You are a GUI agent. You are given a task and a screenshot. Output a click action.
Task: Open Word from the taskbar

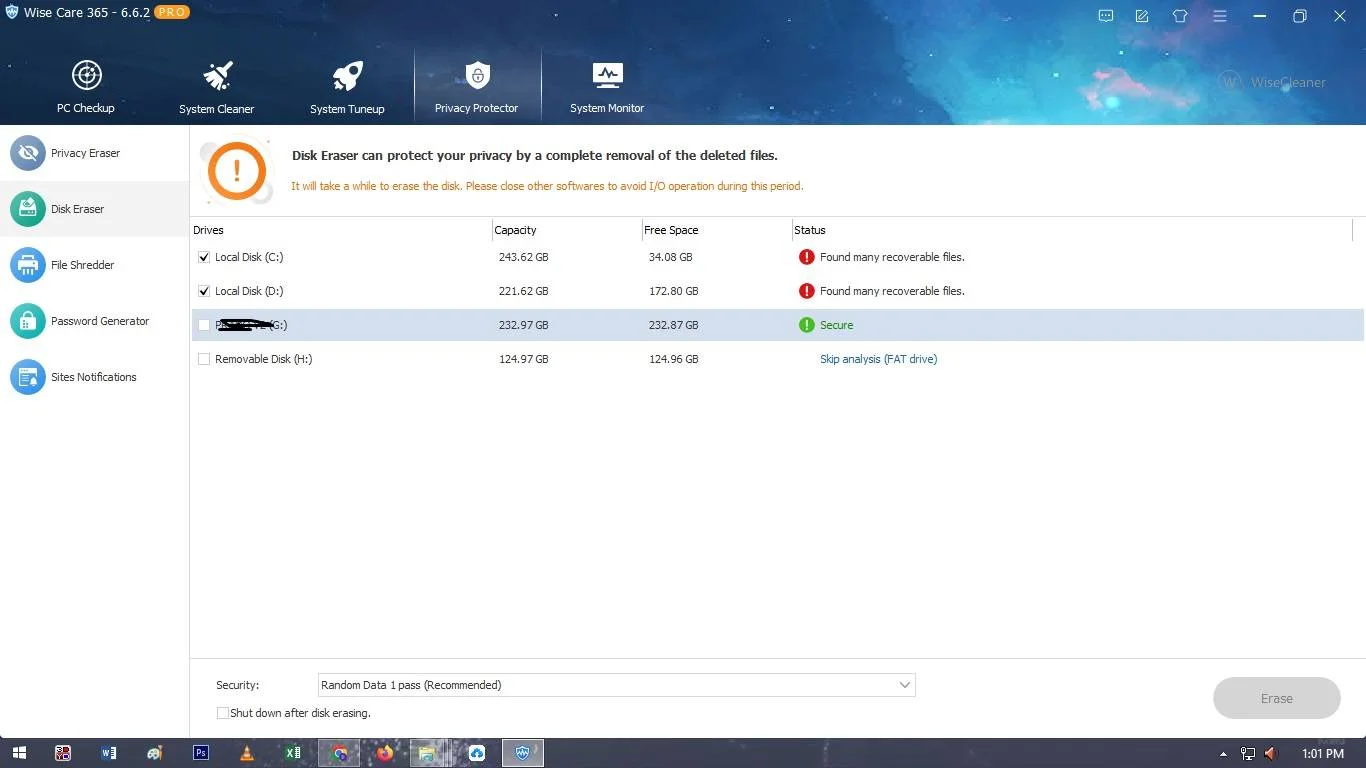tap(109, 753)
